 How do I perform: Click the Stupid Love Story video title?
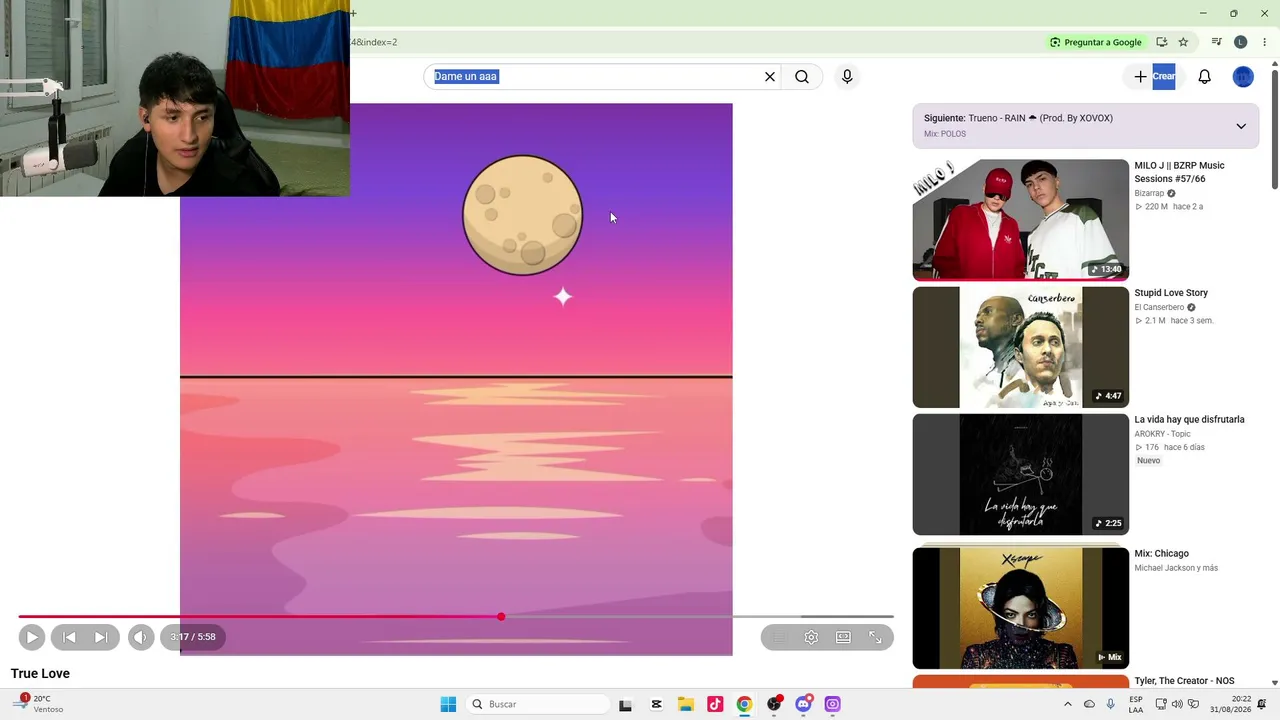click(x=1171, y=293)
